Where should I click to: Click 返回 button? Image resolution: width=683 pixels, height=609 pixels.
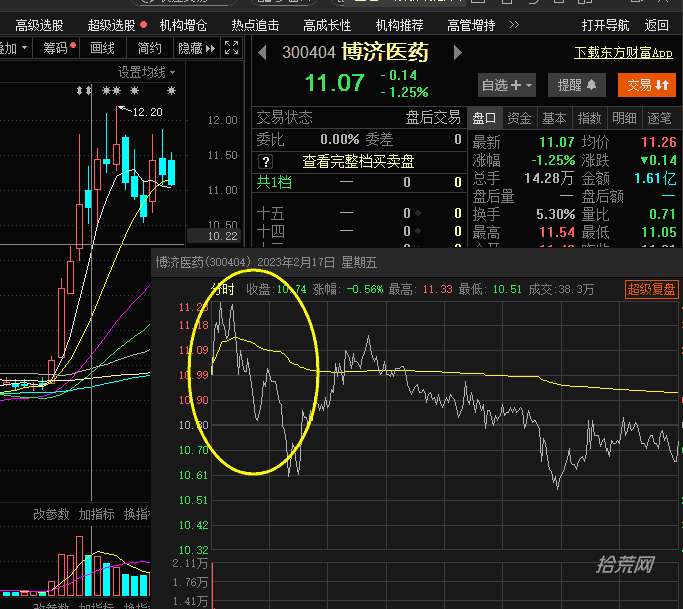(x=657, y=25)
